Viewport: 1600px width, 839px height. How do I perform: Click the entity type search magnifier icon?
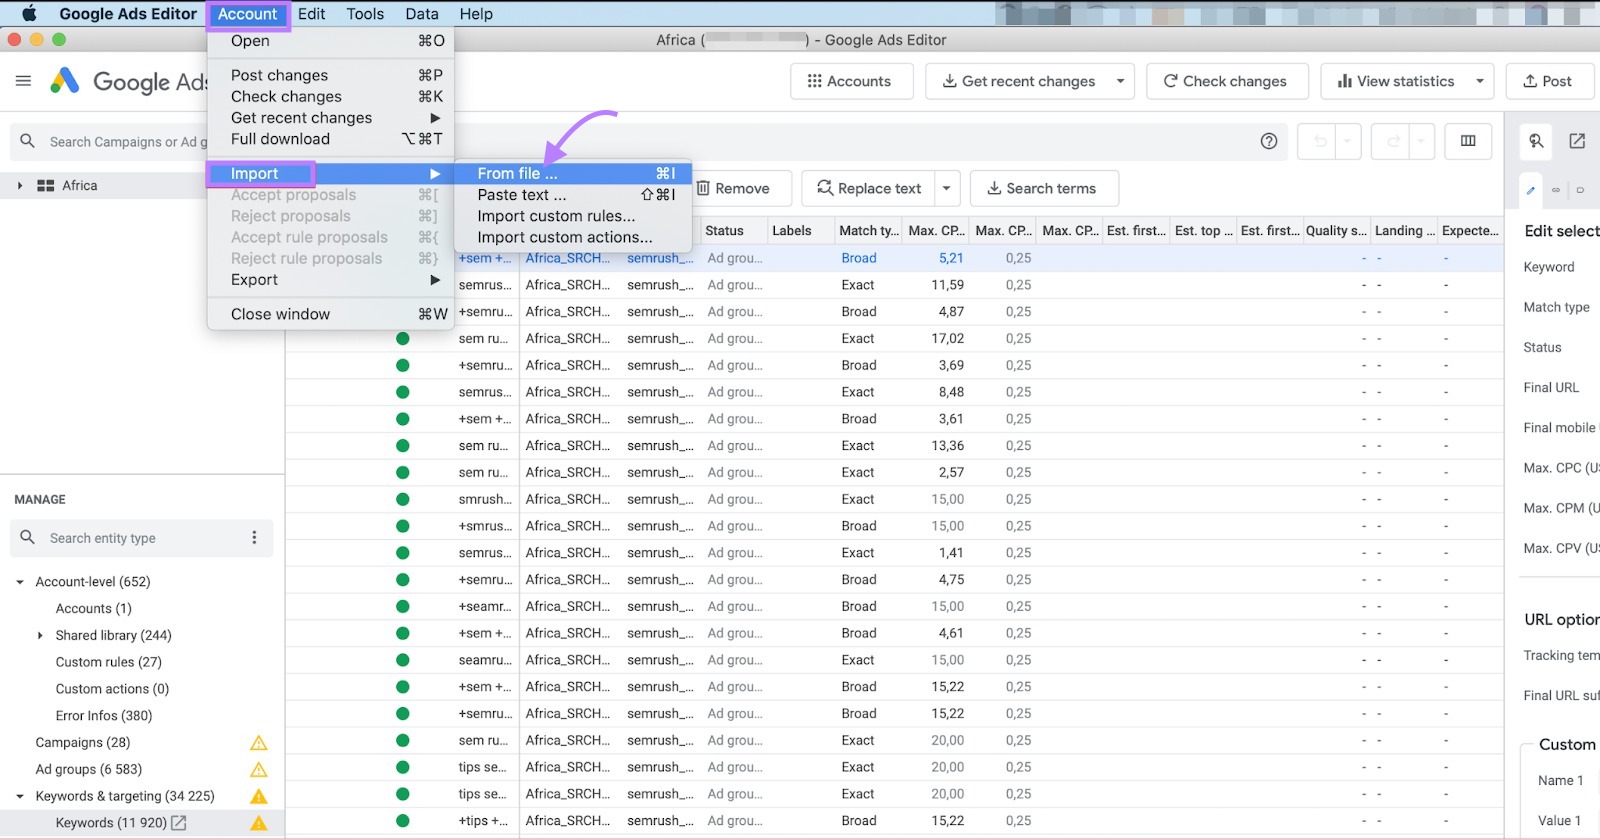click(28, 538)
